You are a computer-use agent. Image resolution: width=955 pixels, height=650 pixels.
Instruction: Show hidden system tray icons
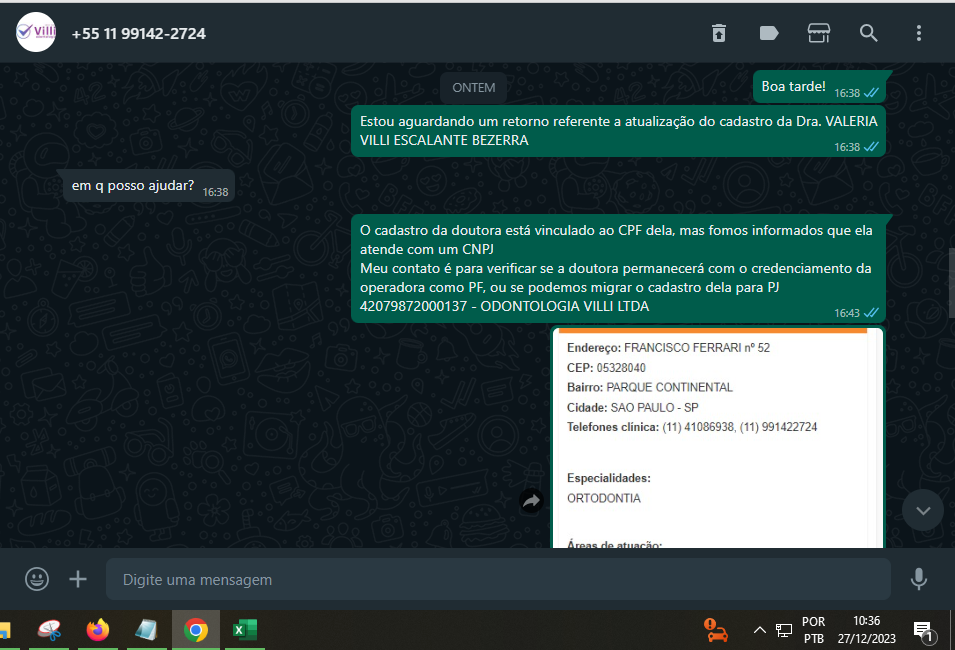759,630
